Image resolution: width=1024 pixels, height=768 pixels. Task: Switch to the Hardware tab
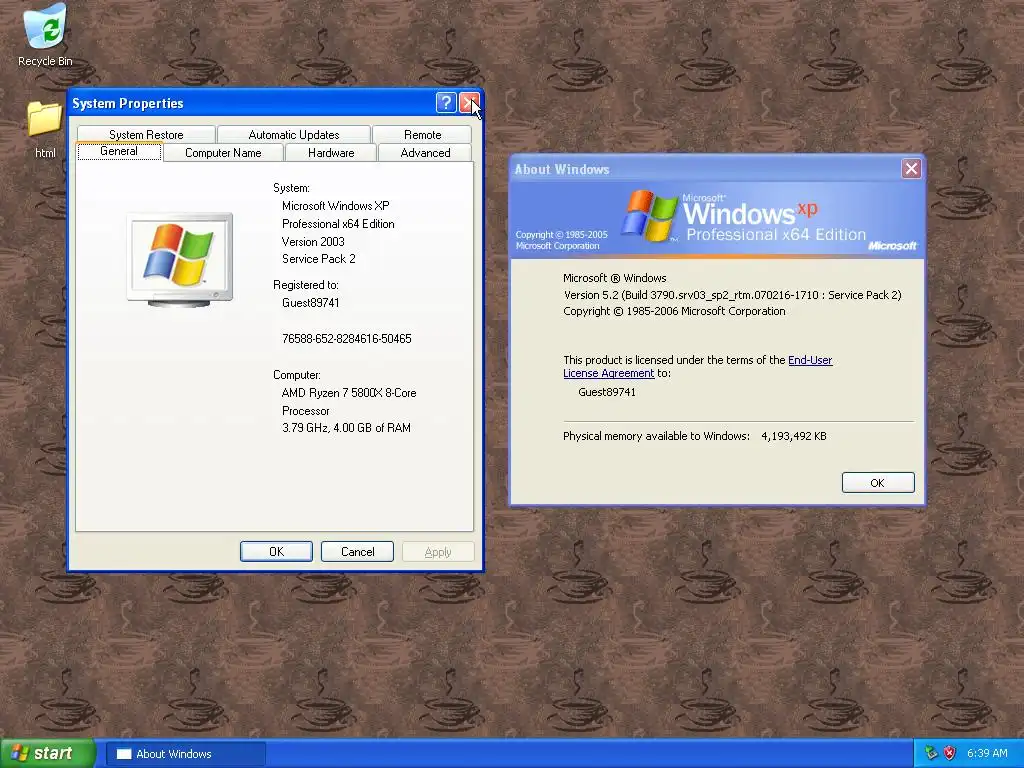point(331,152)
